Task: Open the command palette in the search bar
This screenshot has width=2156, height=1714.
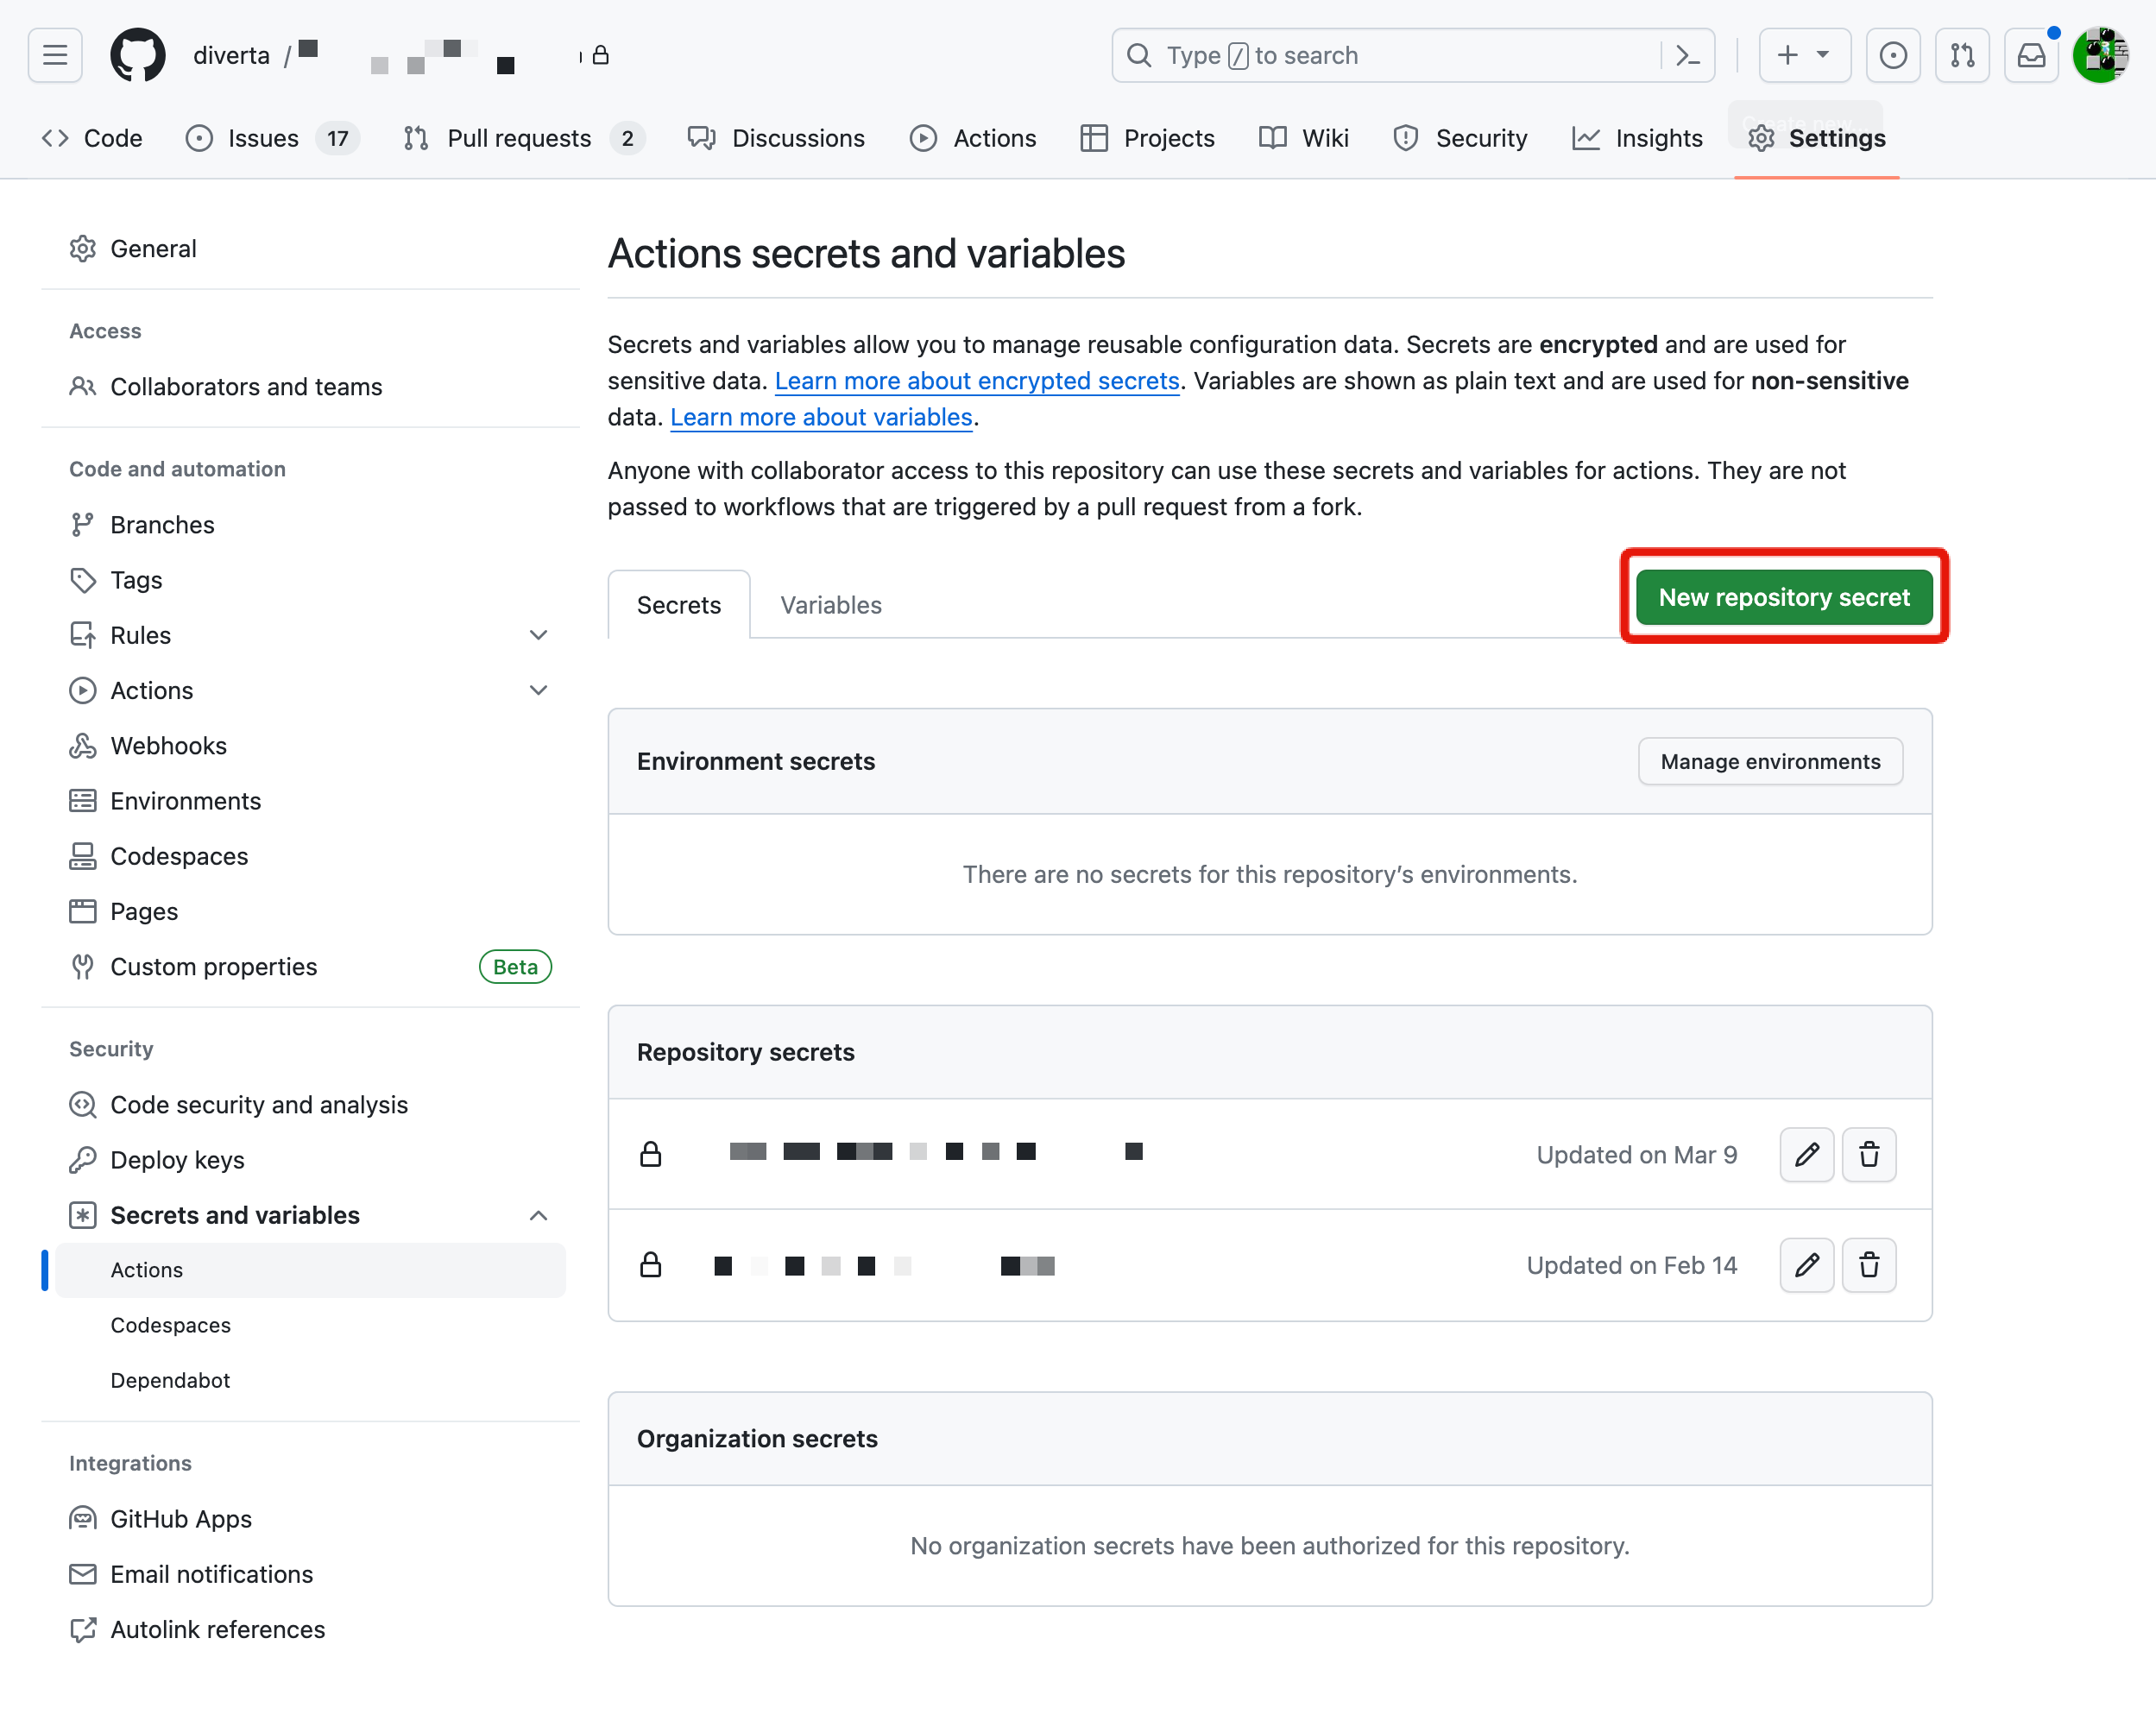Action: (1687, 55)
